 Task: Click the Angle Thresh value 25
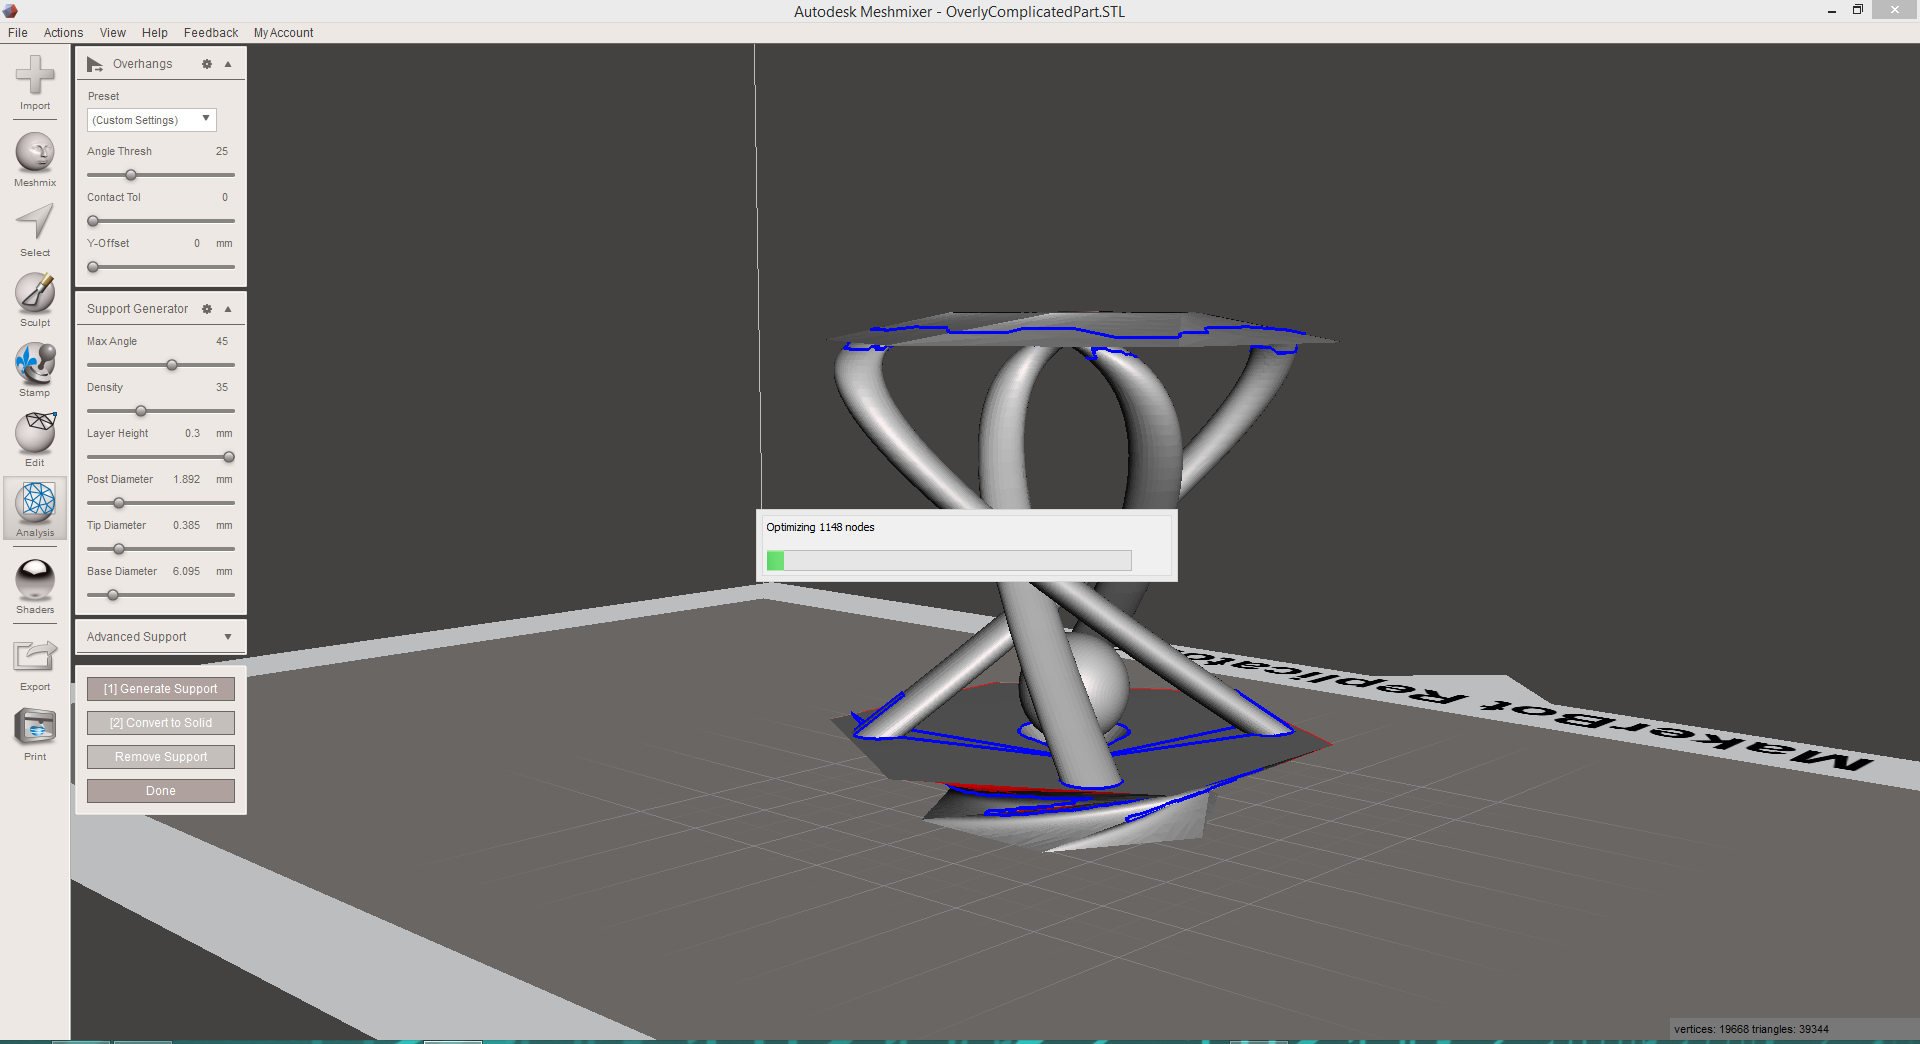point(222,152)
